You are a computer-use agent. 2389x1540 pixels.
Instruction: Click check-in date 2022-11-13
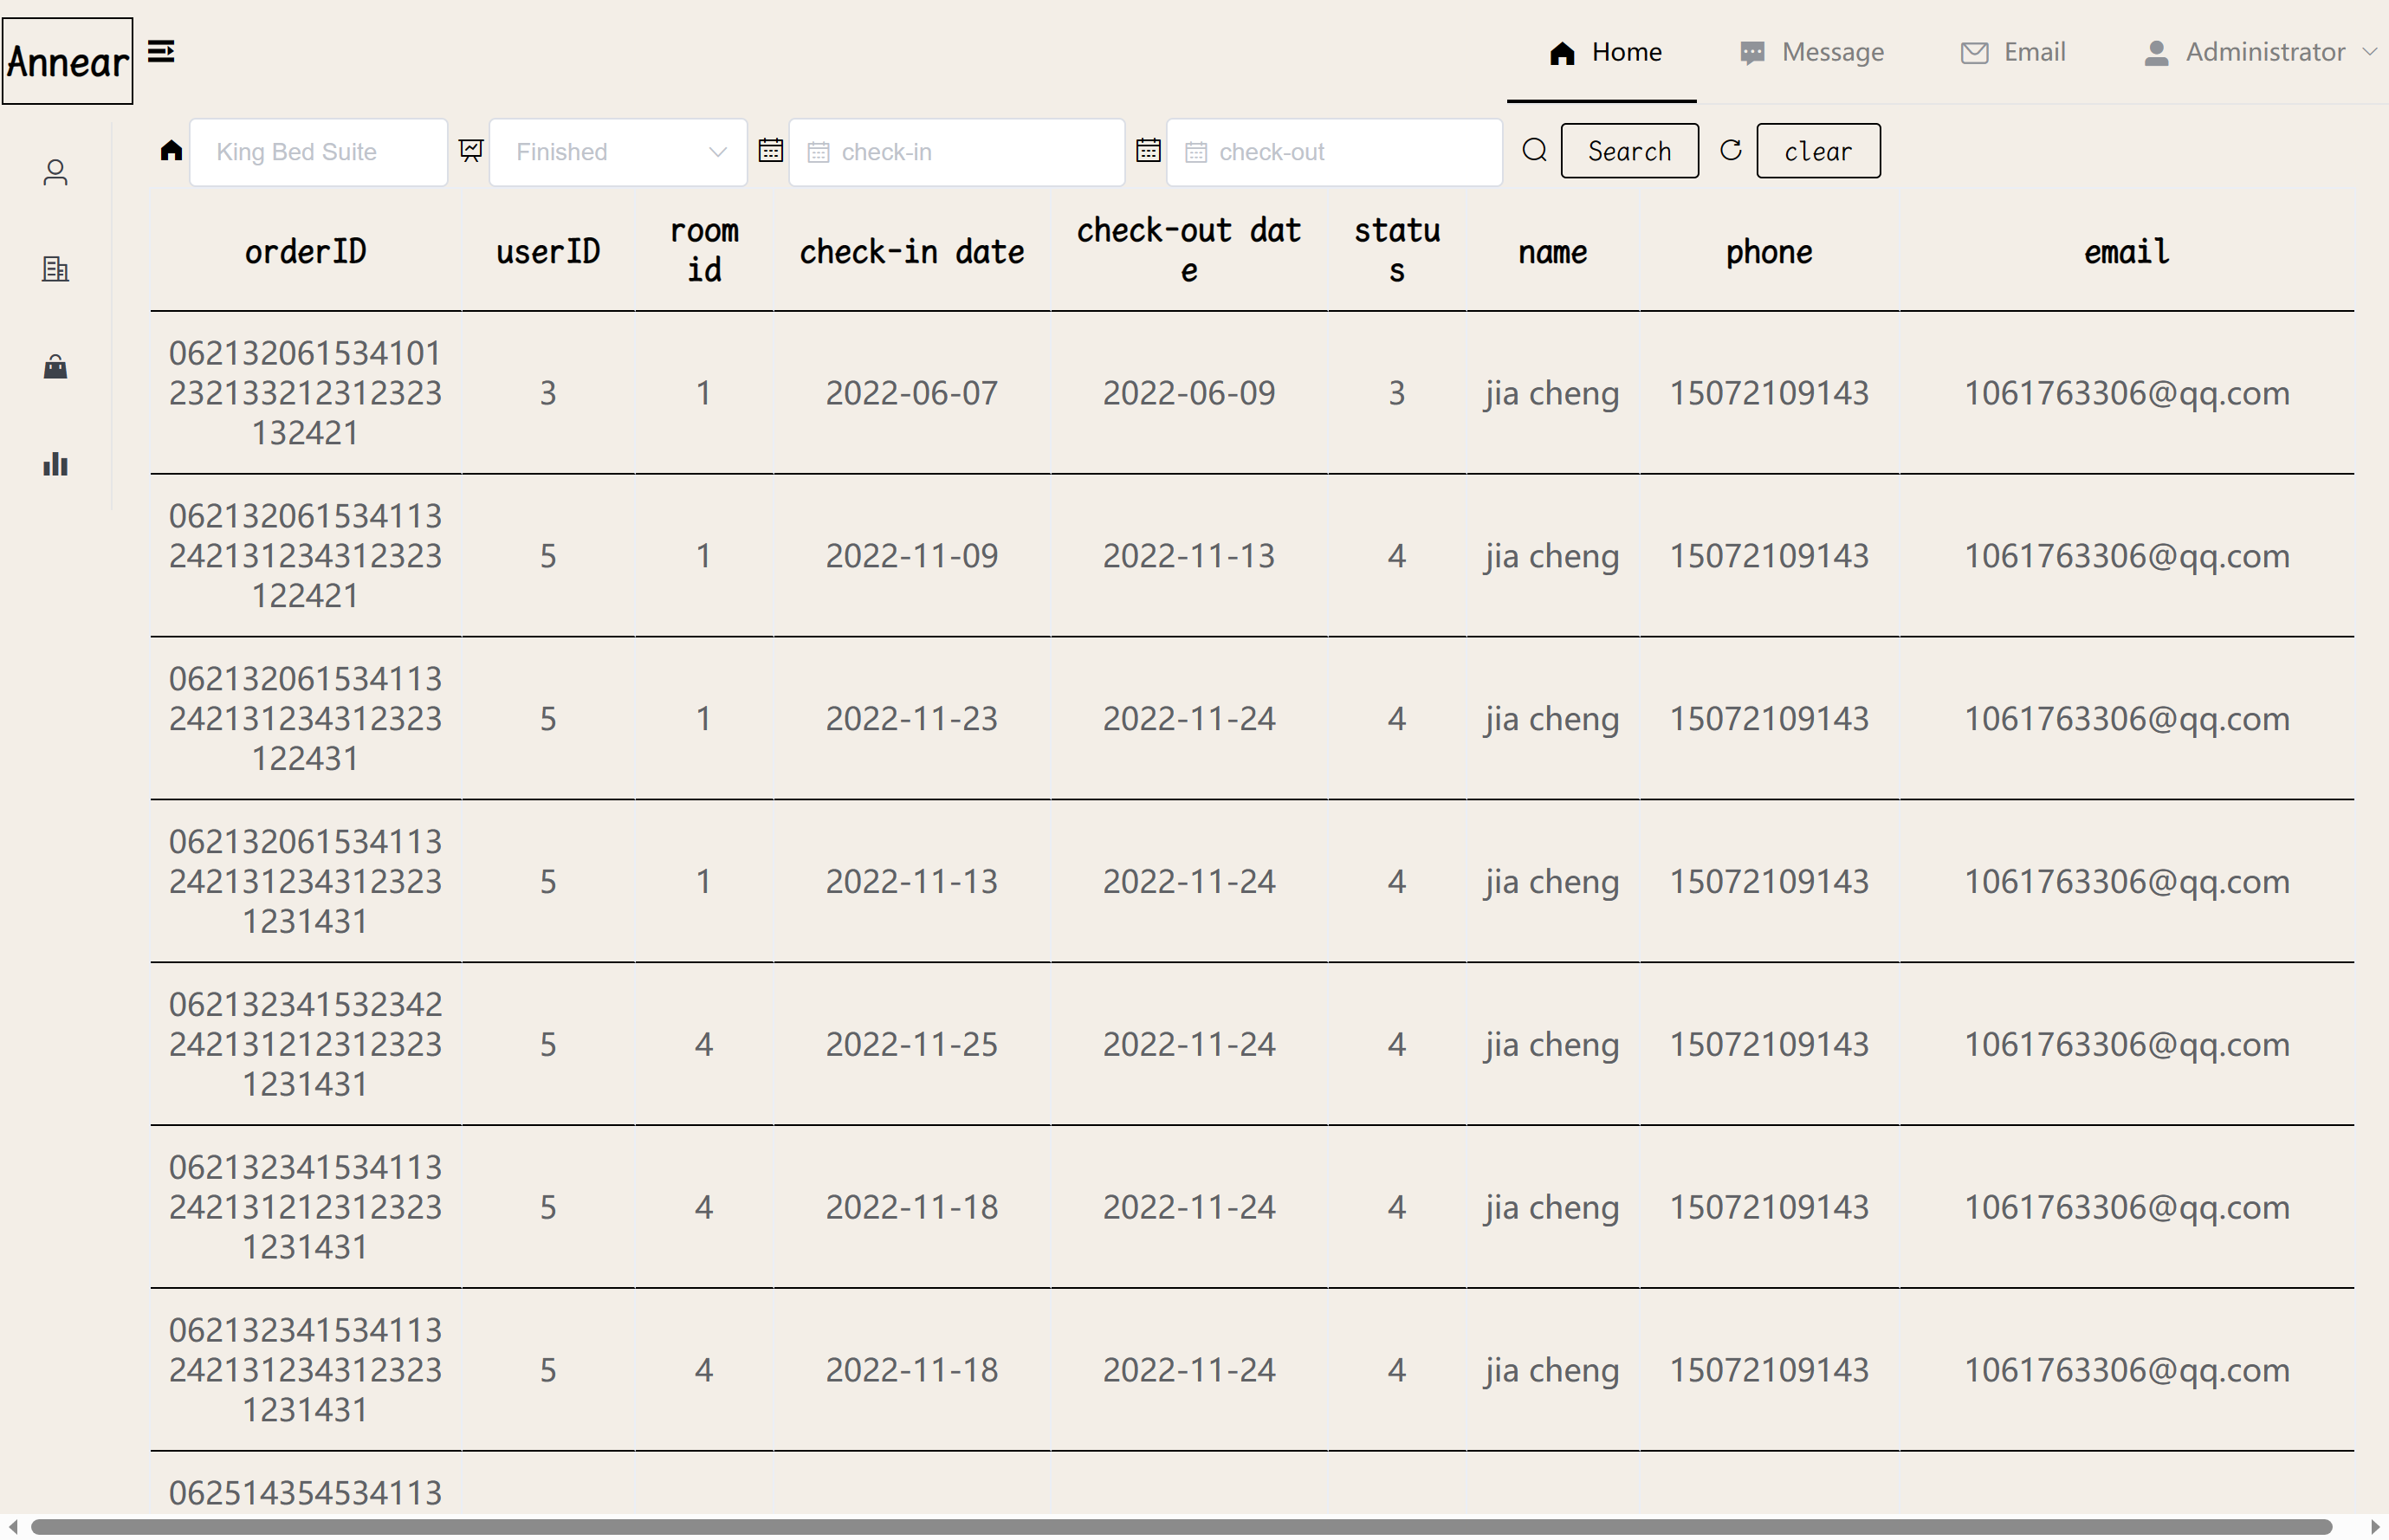point(911,882)
